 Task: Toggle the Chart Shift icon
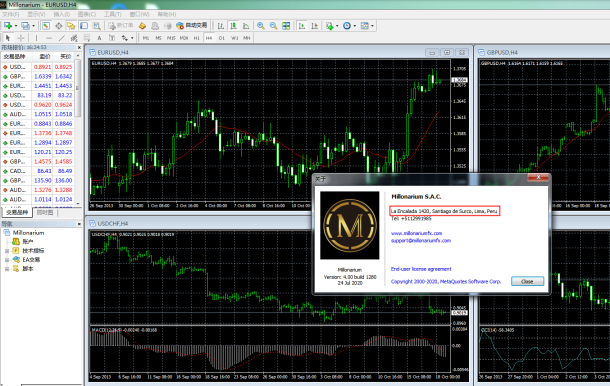click(315, 26)
